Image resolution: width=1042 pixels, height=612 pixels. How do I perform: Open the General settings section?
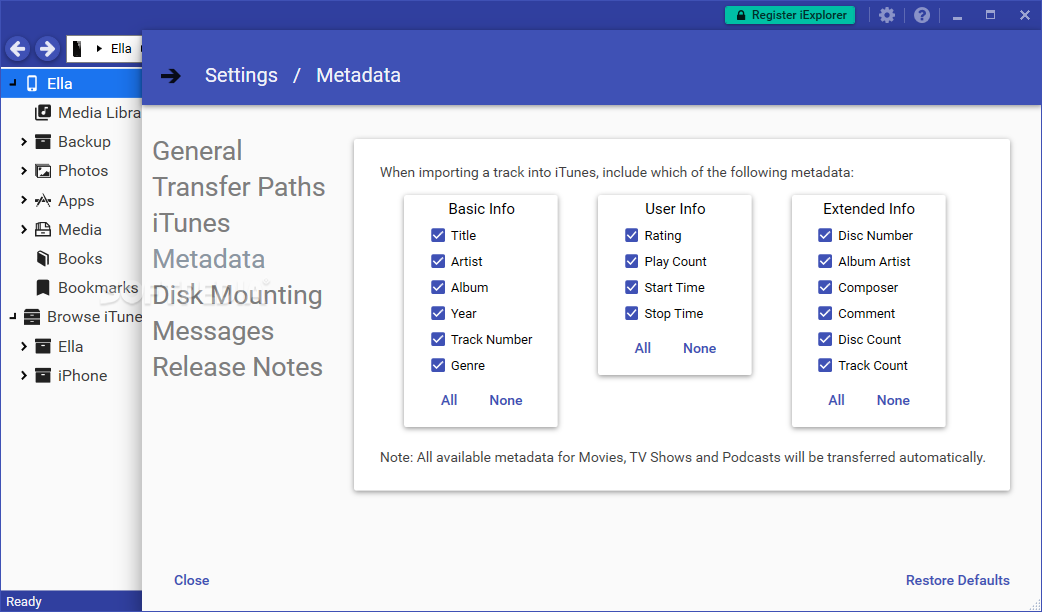click(x=197, y=151)
